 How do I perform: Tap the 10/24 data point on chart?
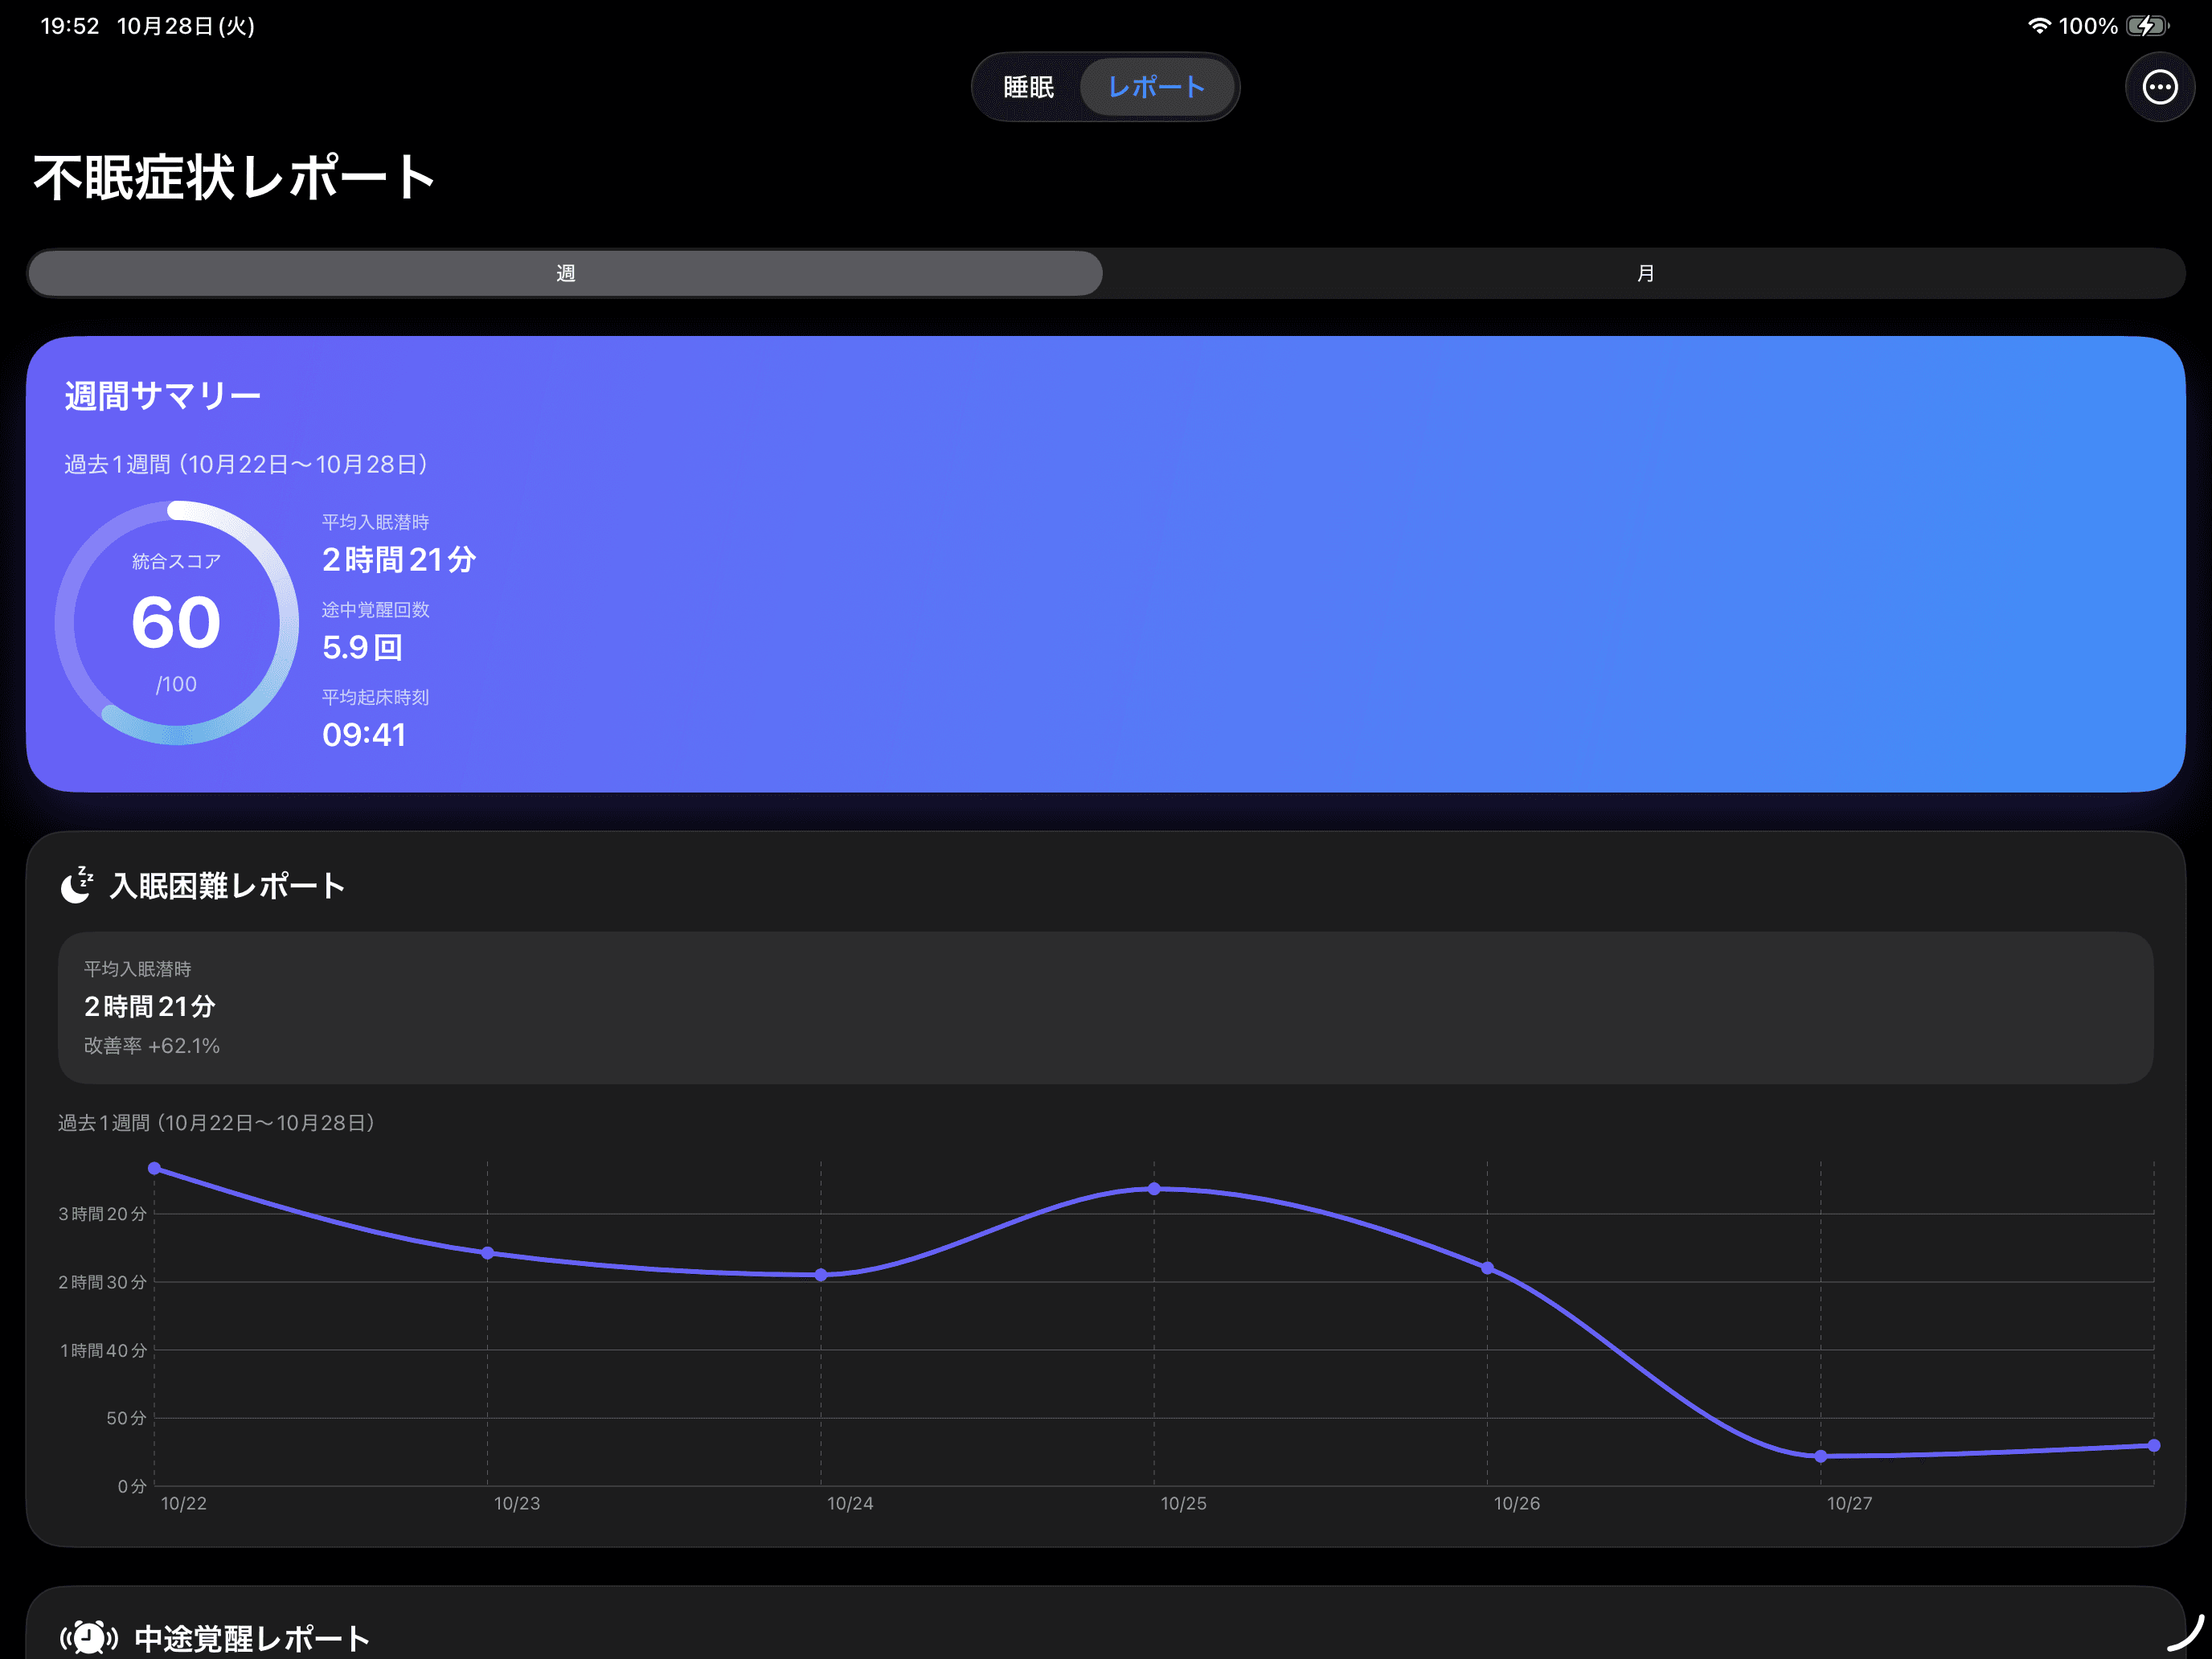click(821, 1275)
